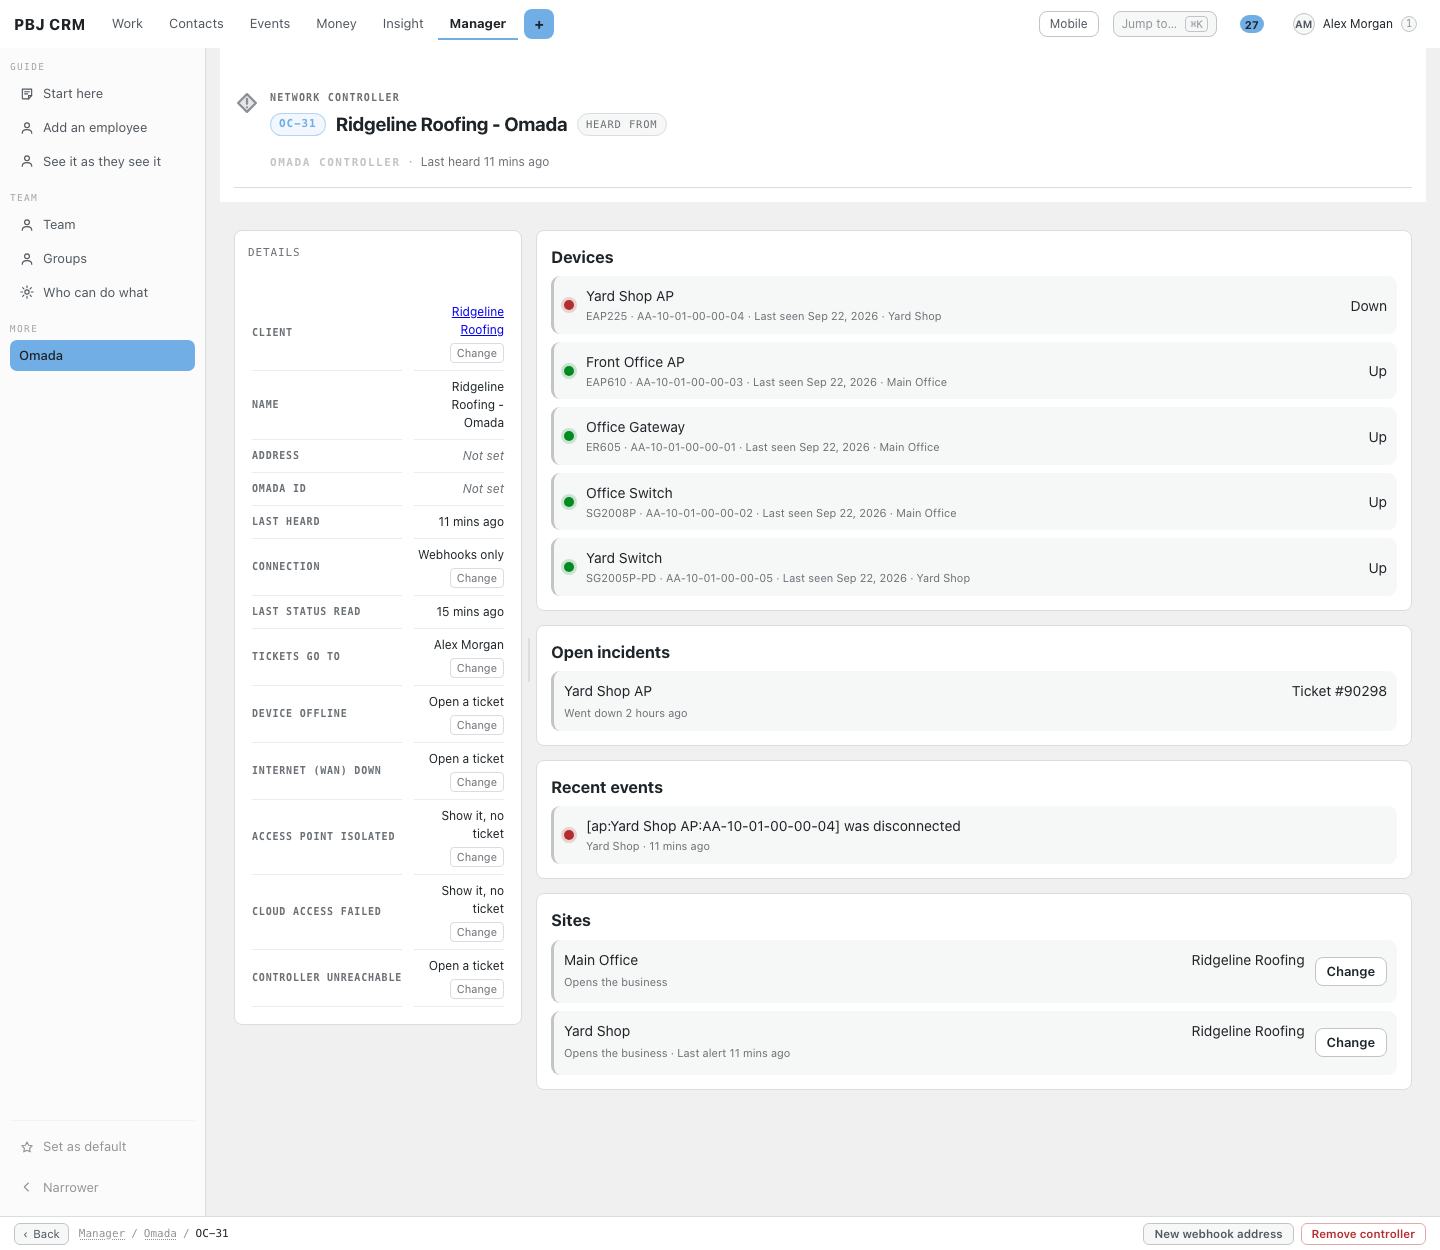
Task: Open the Work menu
Action: [127, 24]
